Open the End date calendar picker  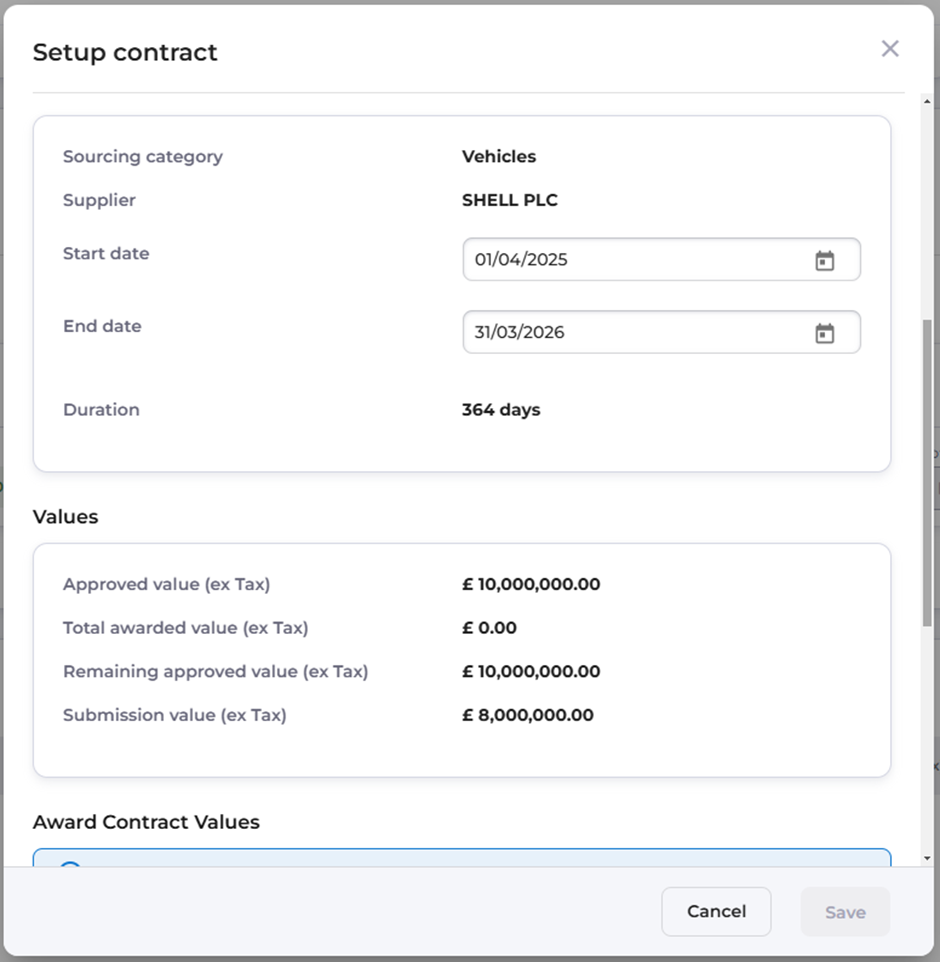click(824, 333)
